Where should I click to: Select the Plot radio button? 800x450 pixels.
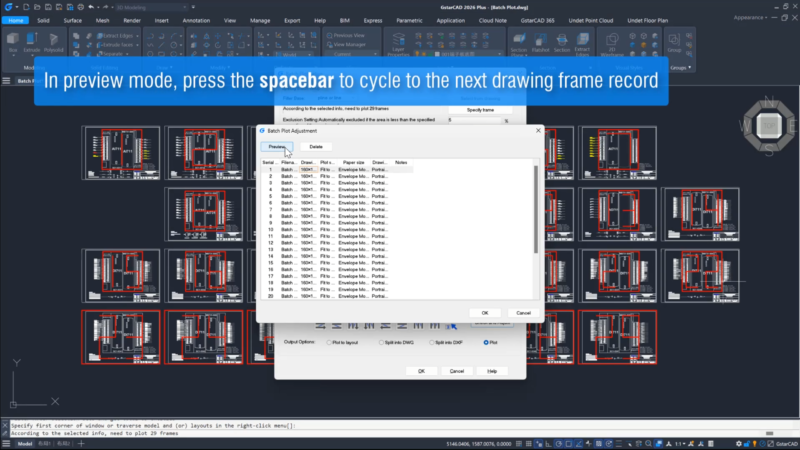click(x=487, y=342)
